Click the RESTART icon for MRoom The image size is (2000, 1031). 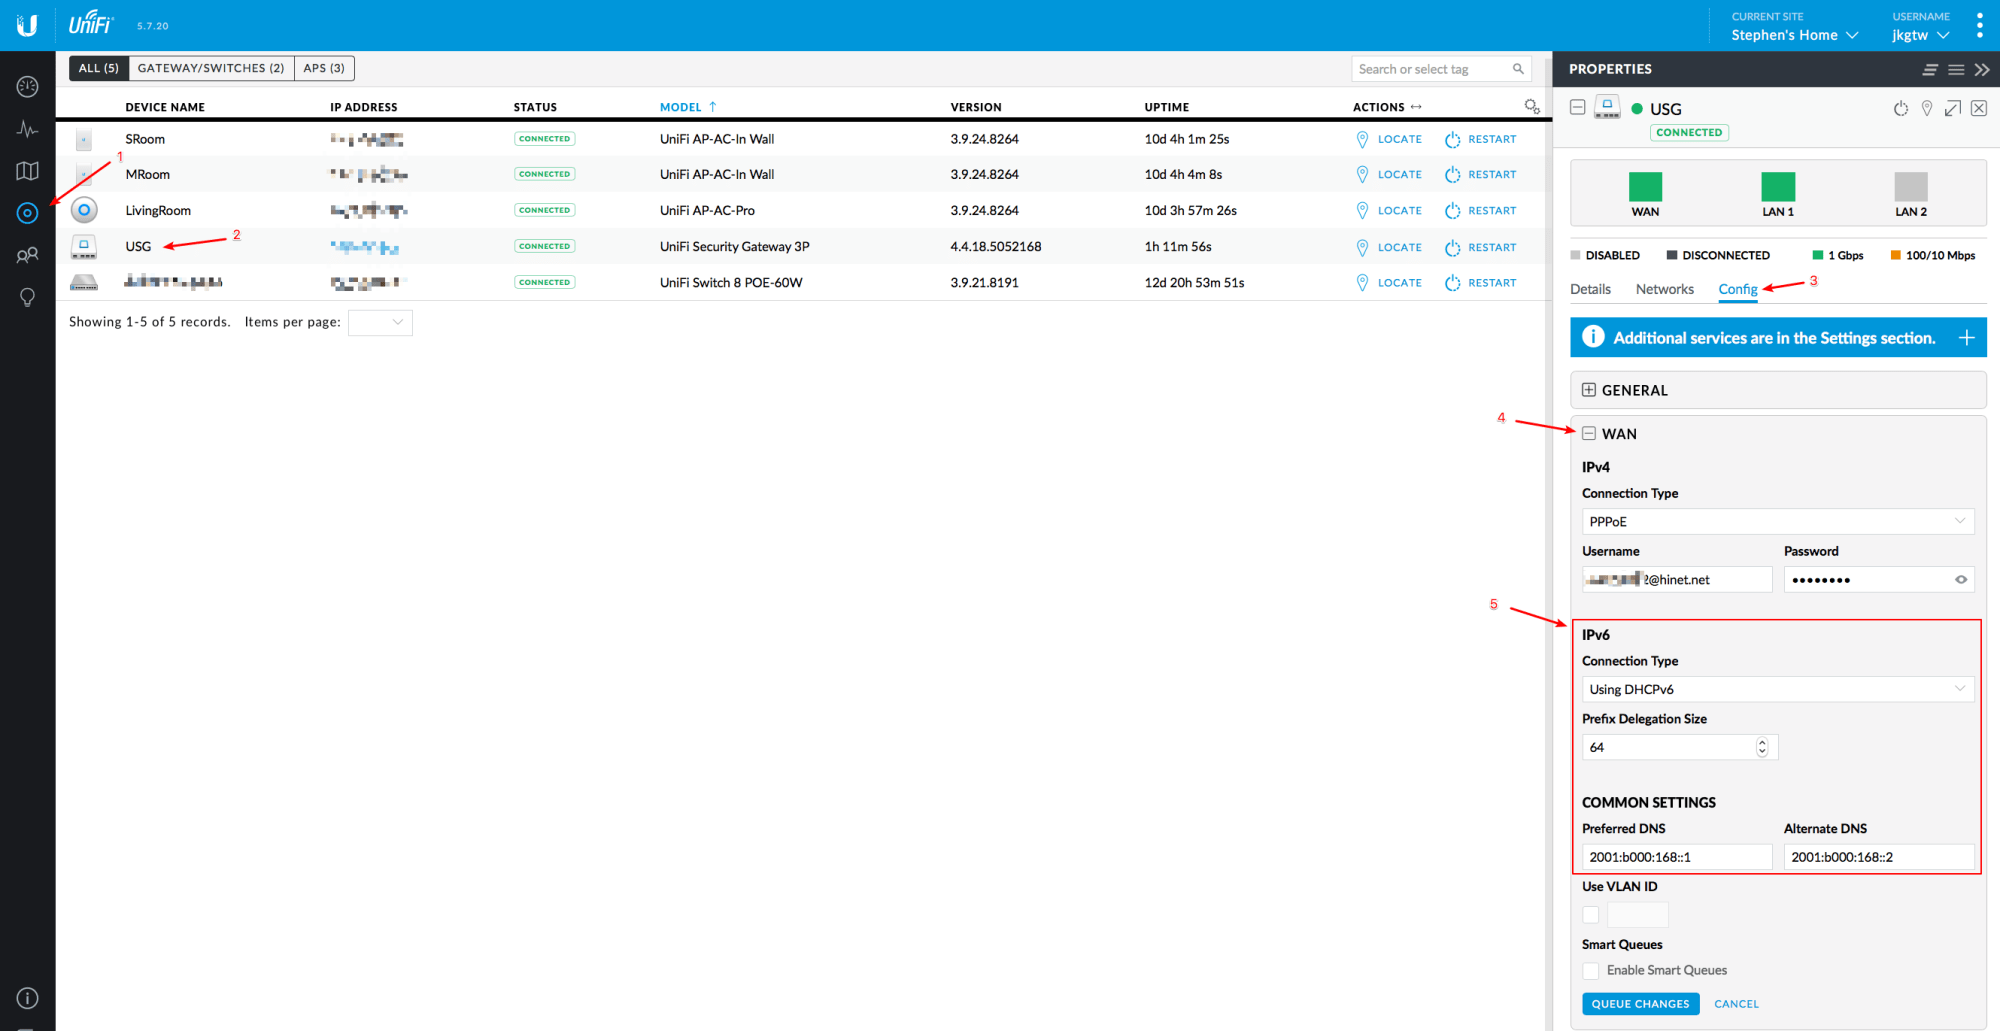pos(1453,175)
